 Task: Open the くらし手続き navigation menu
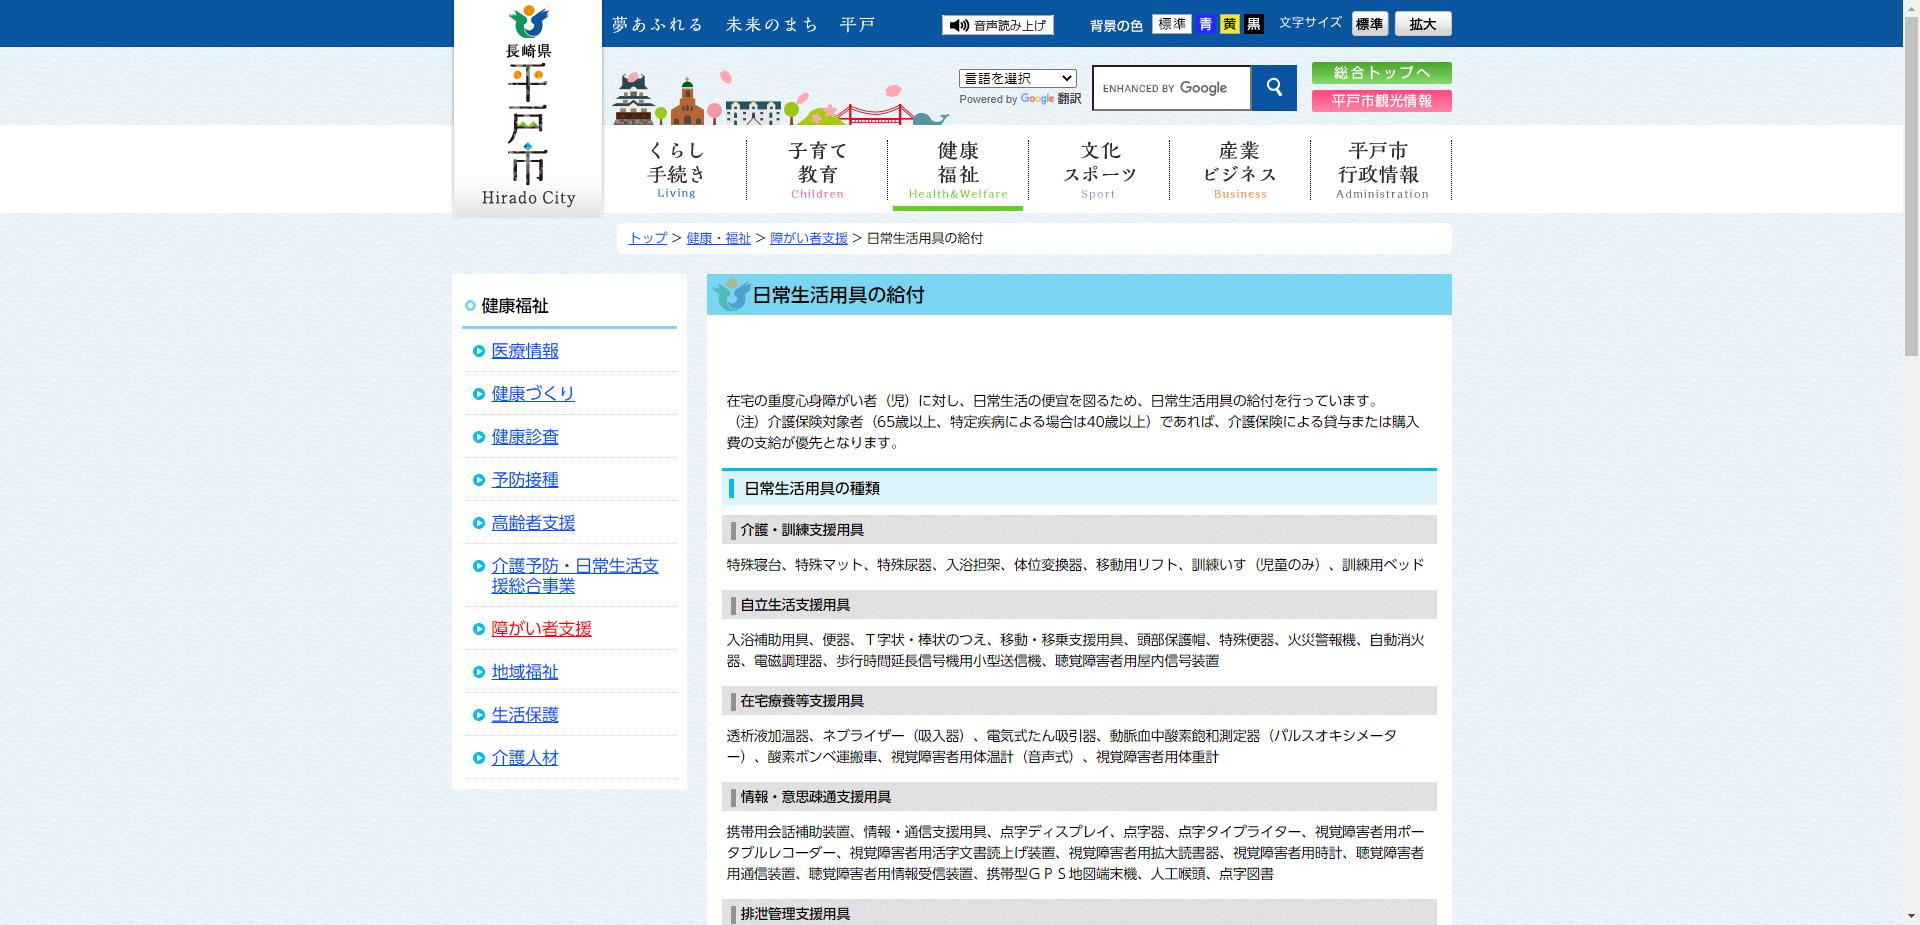(x=676, y=168)
